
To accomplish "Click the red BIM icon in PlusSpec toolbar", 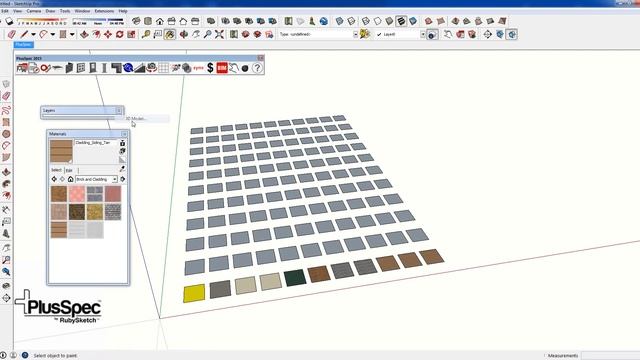I will (222, 68).
